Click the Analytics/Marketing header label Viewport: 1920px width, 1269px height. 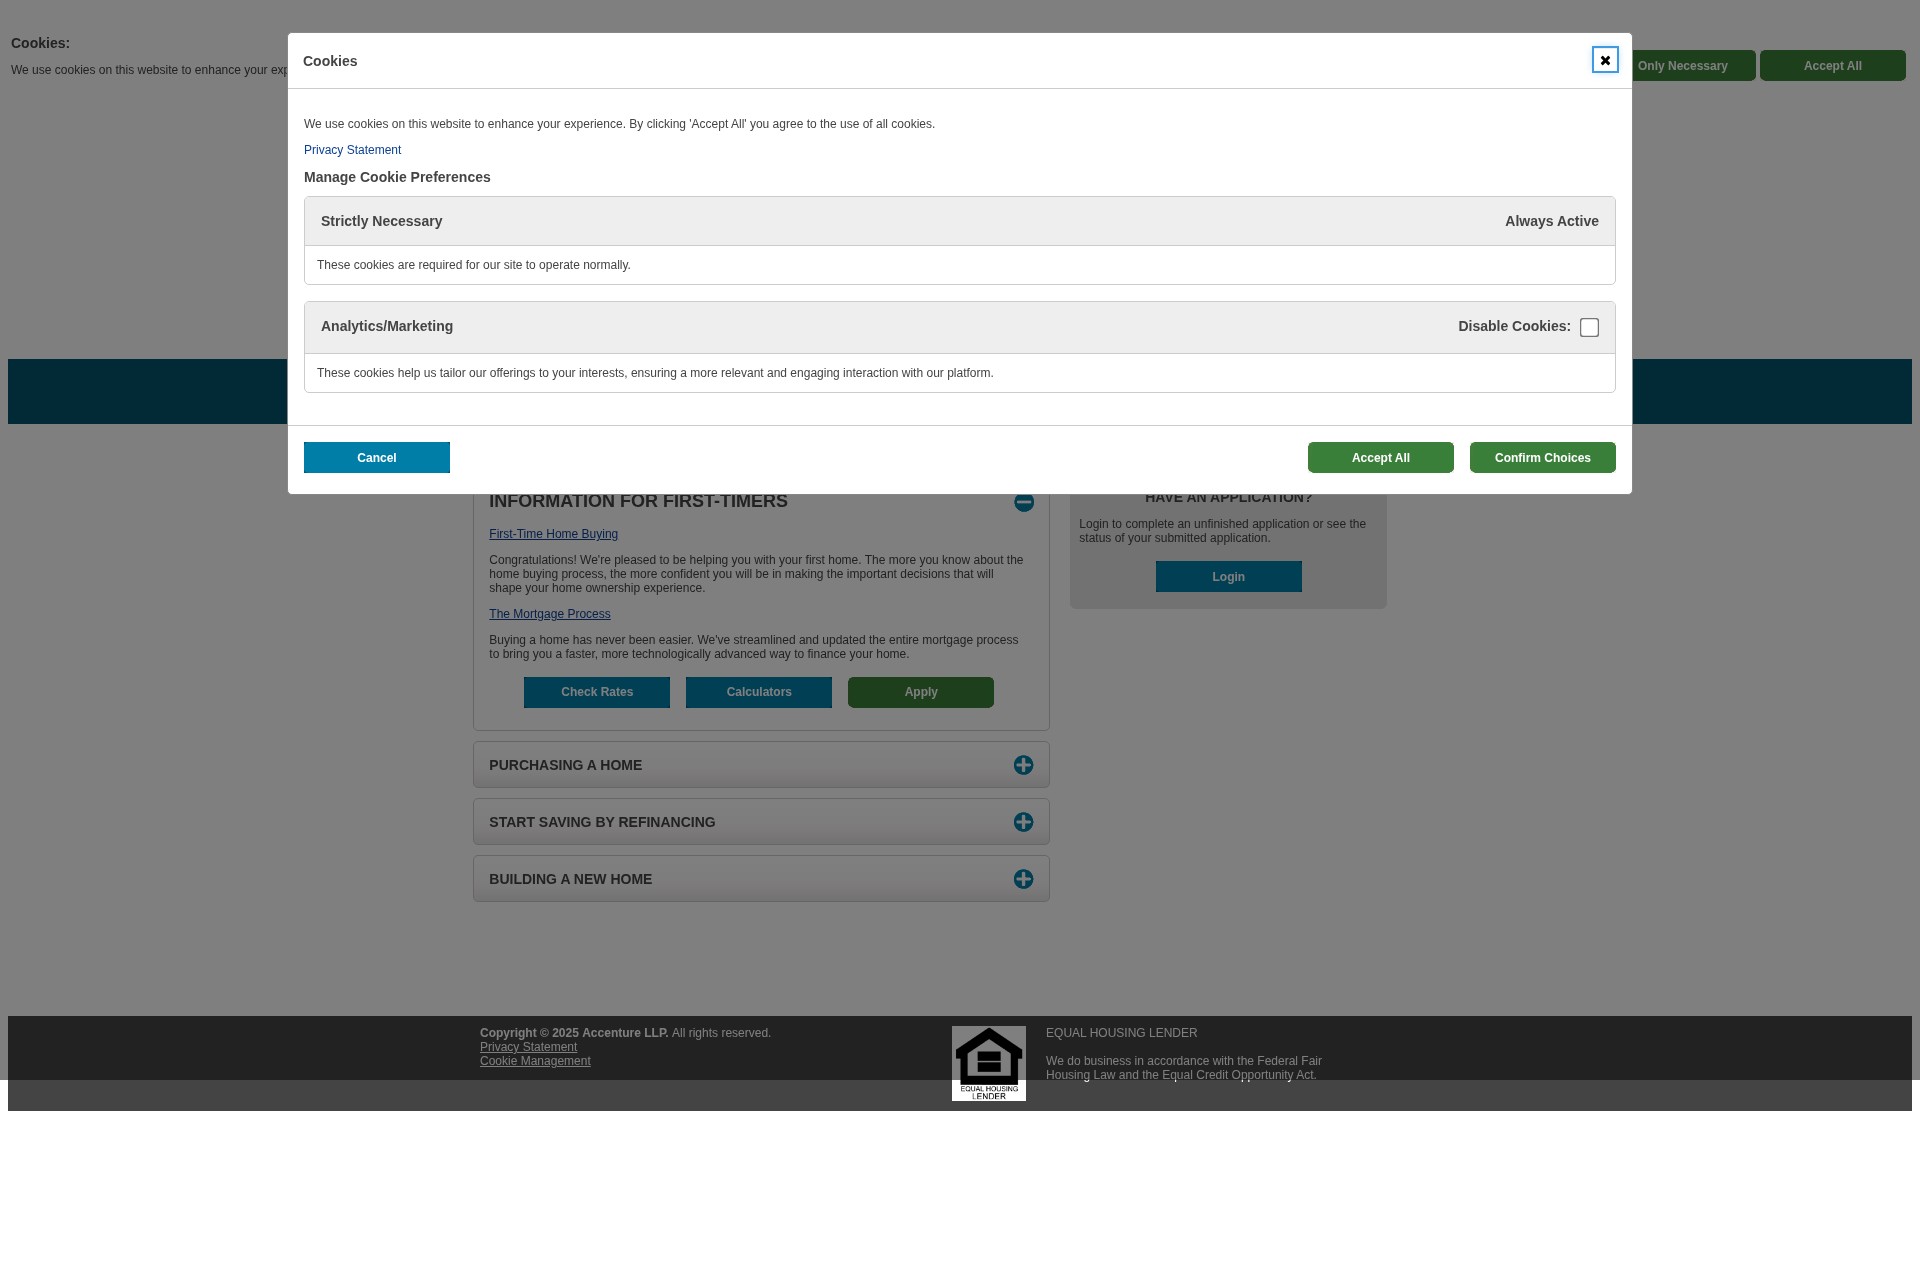[387, 326]
